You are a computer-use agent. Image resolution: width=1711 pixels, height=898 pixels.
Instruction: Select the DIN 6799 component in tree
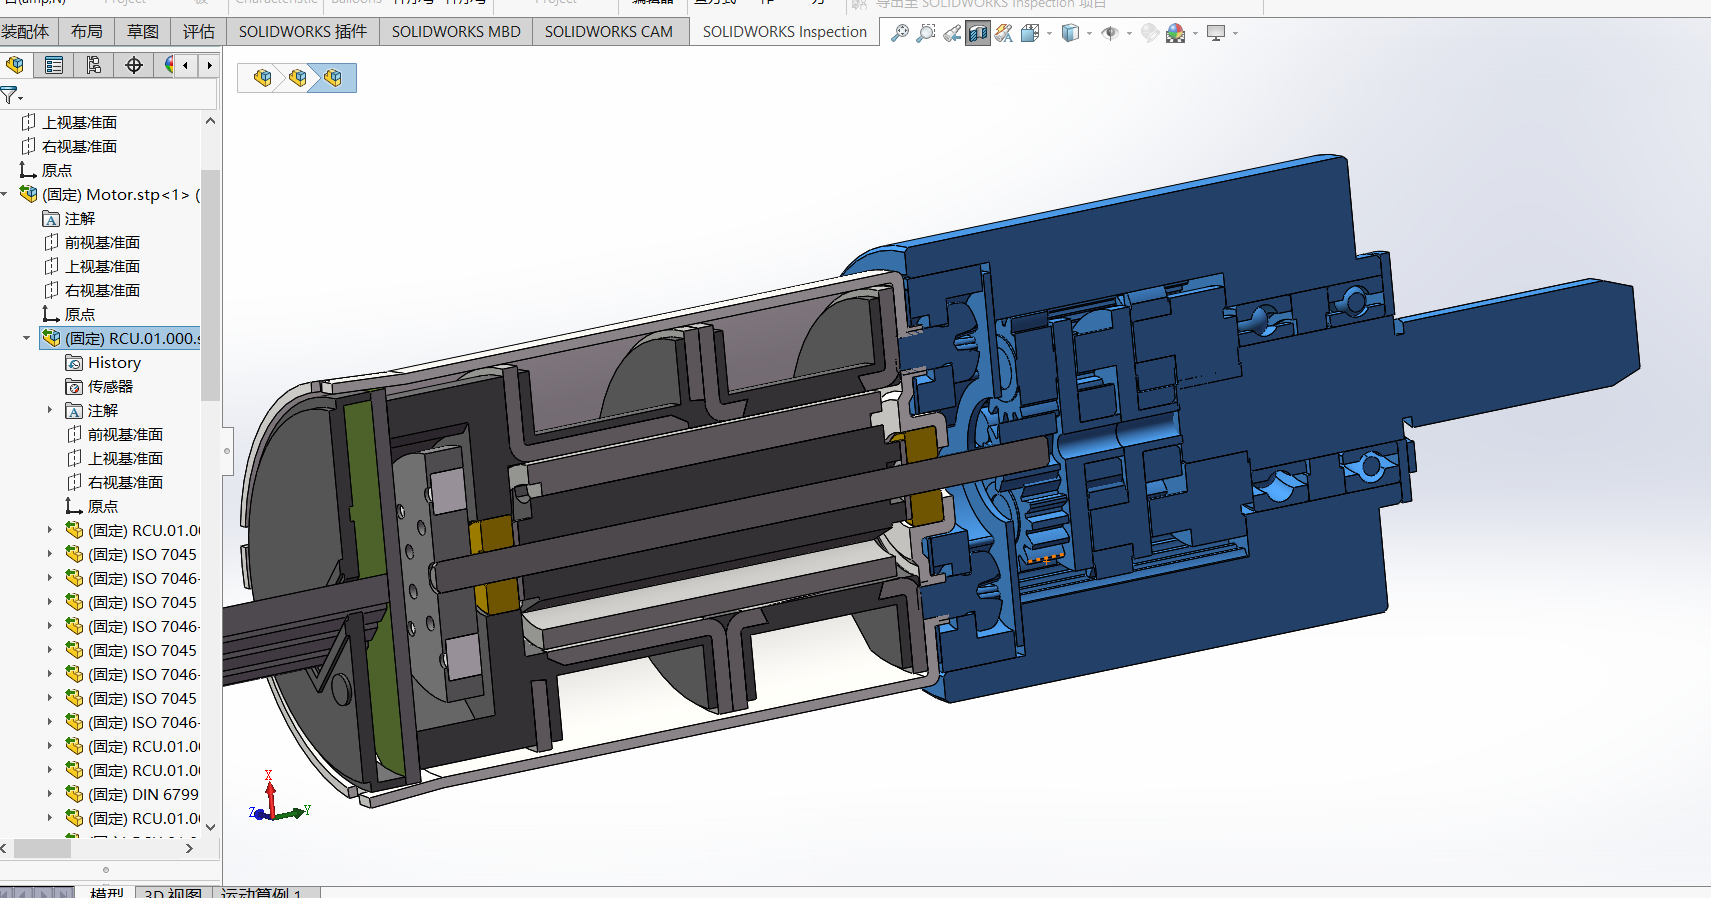[x=143, y=794]
